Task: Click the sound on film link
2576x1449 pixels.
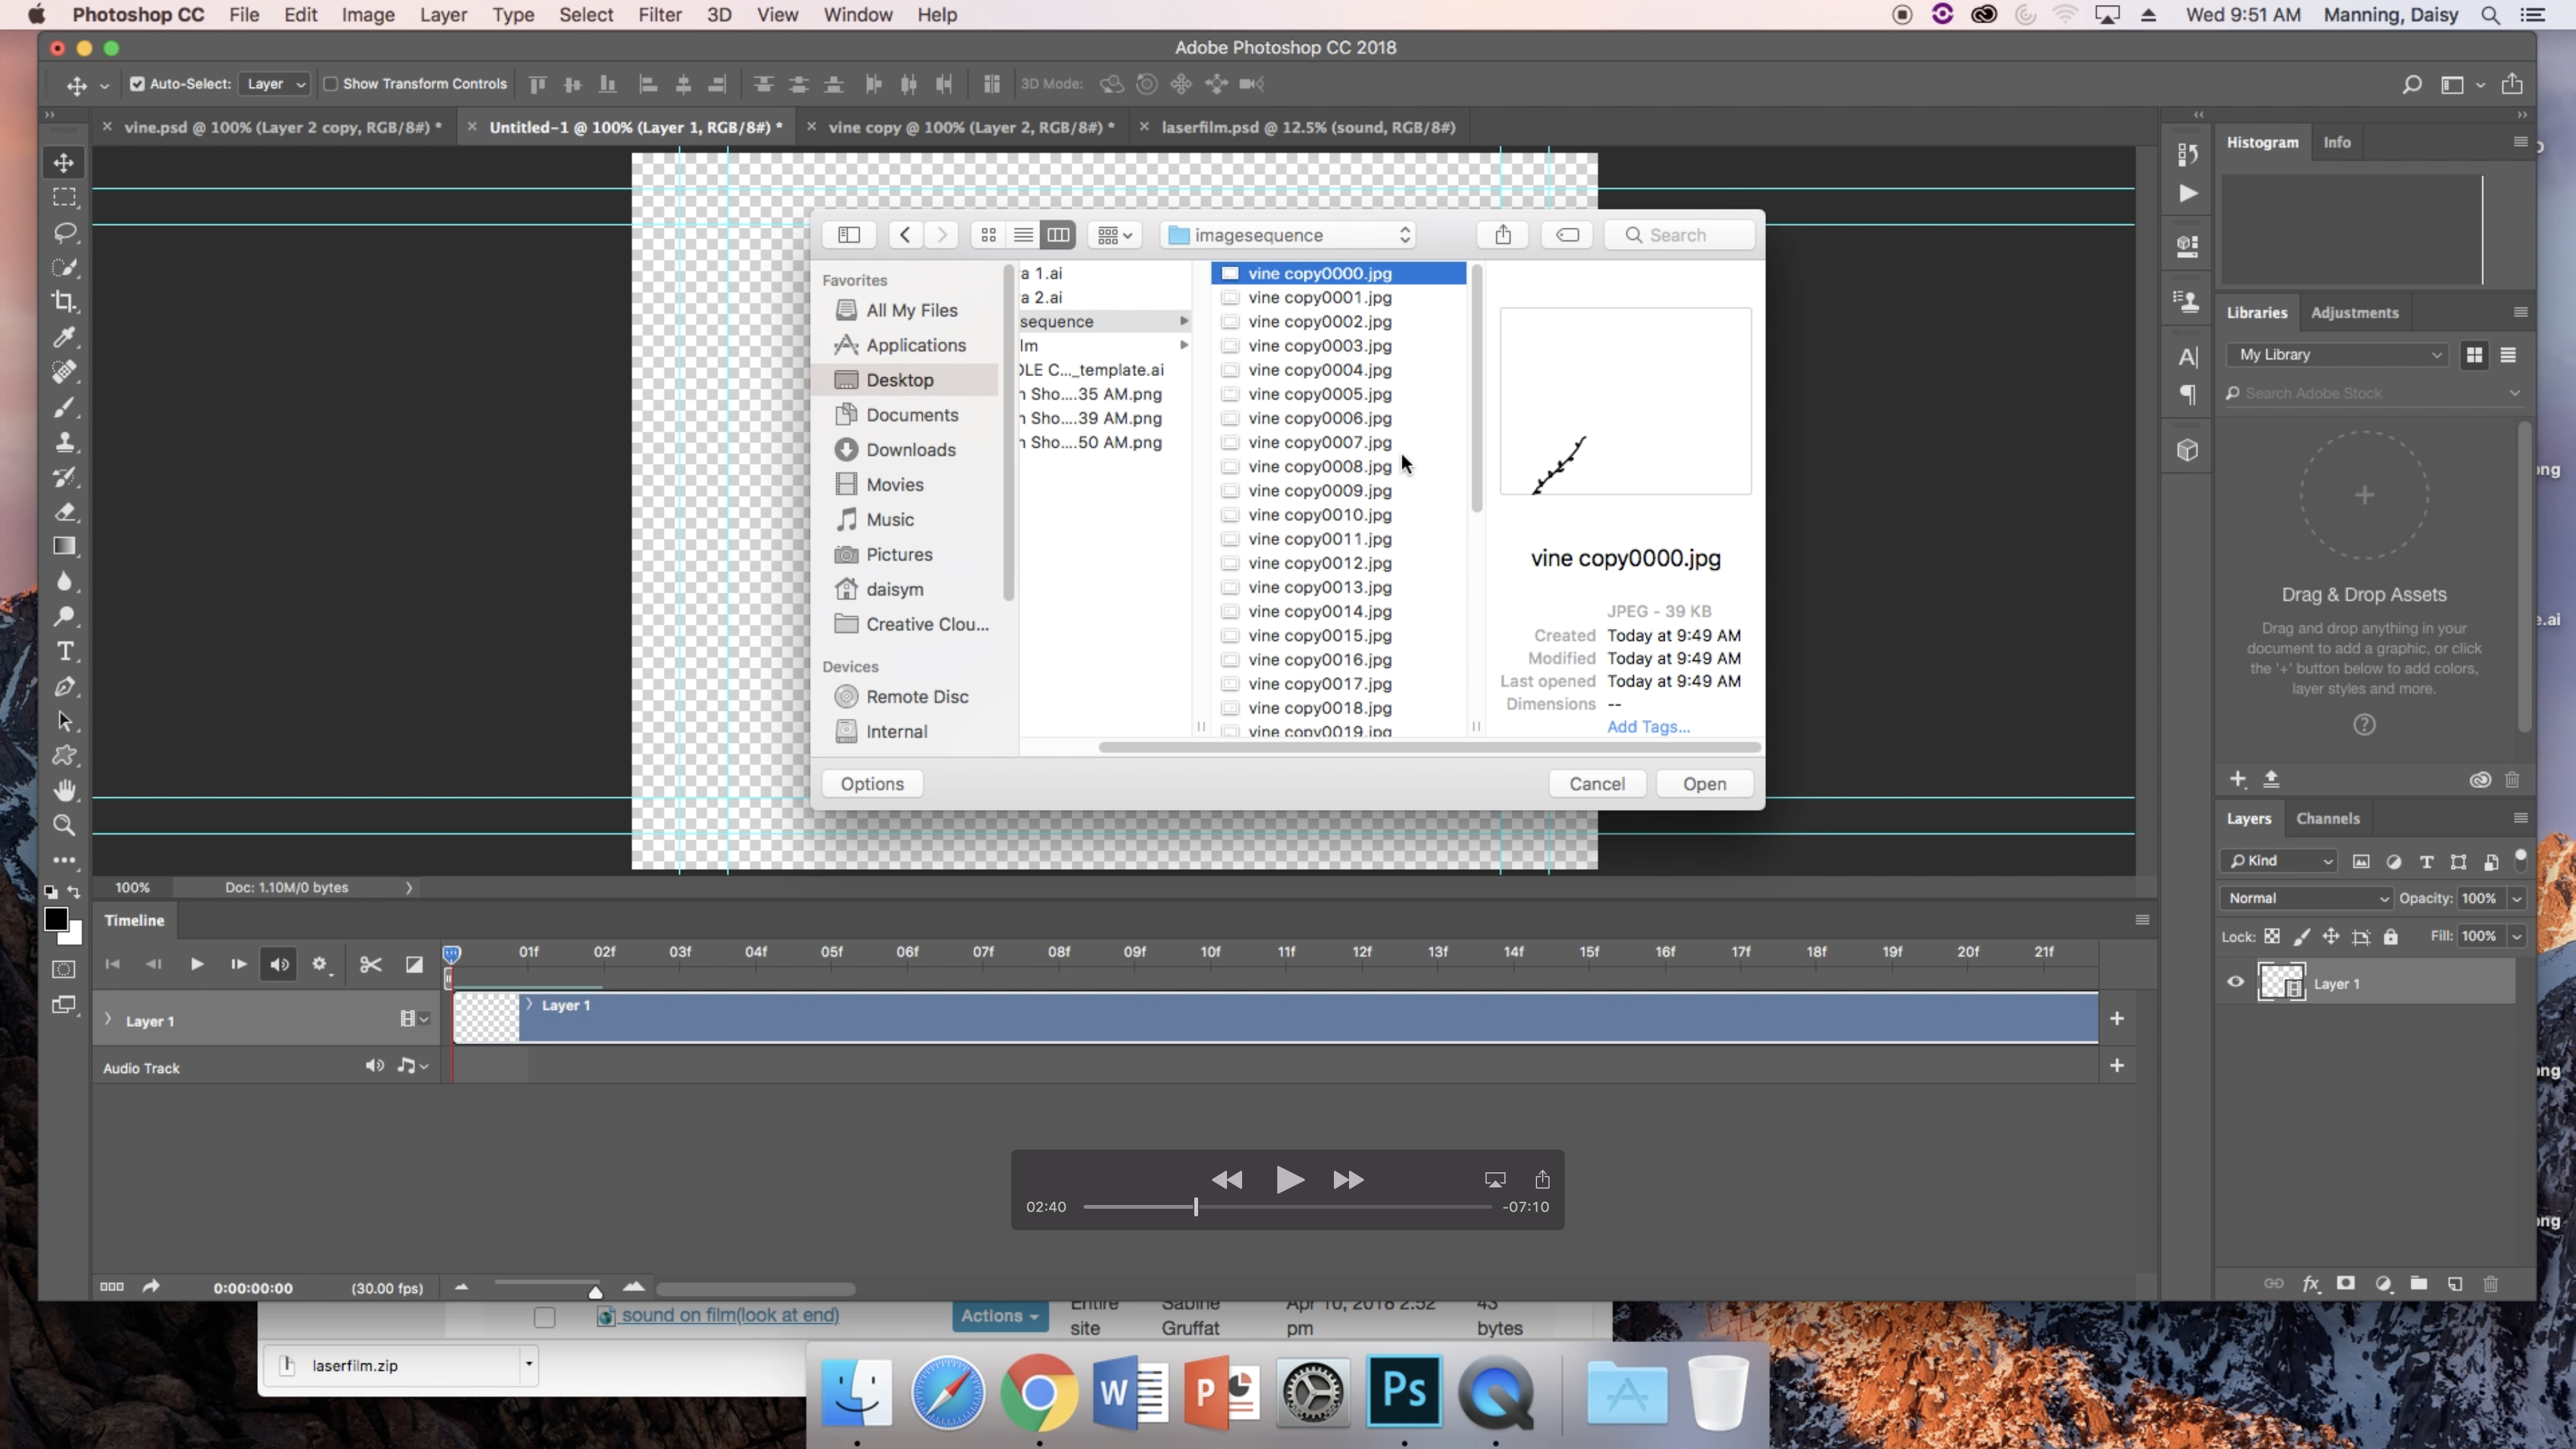Action: [730, 1316]
